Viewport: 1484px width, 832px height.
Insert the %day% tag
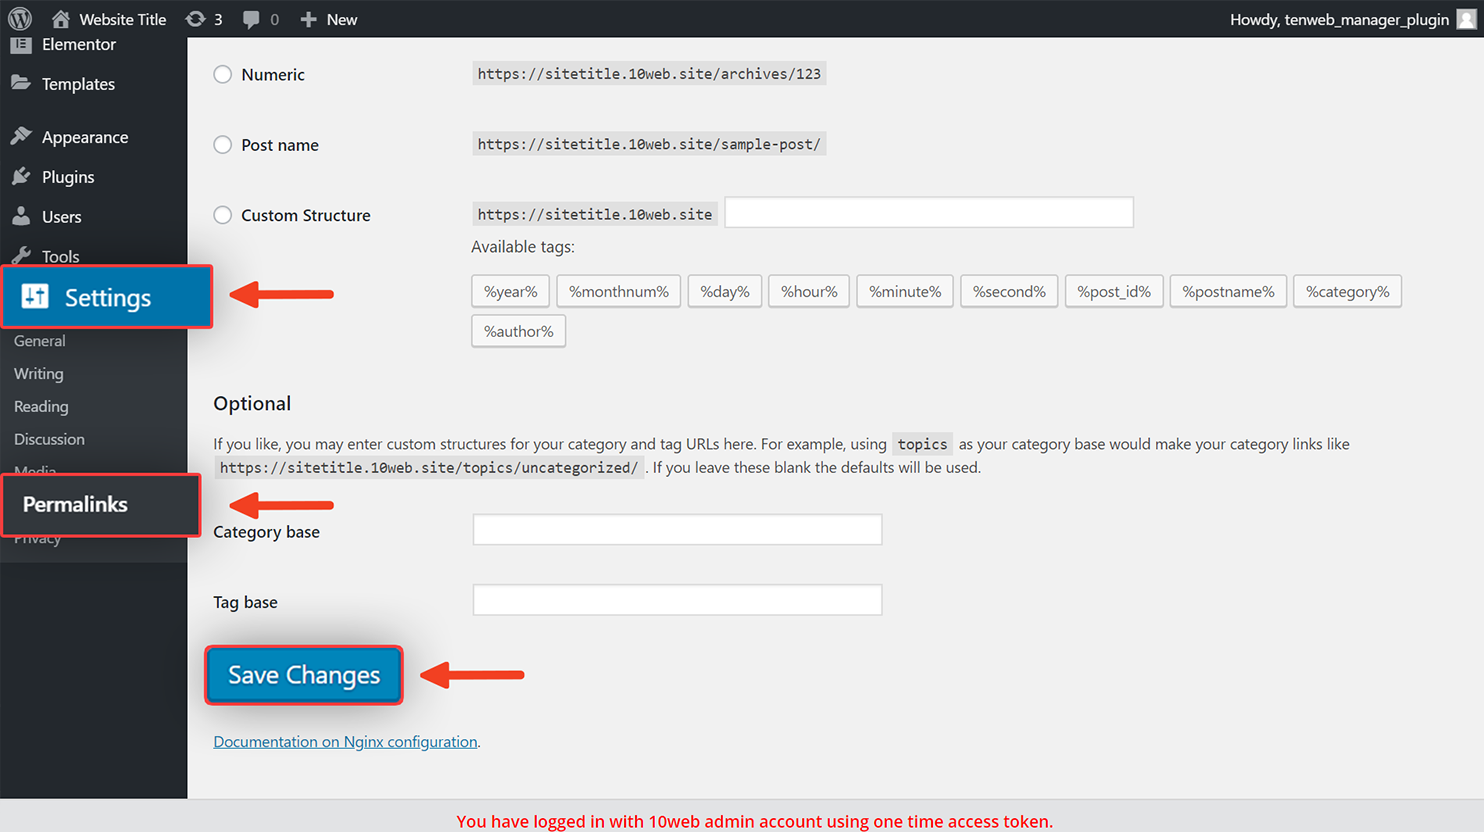point(724,291)
